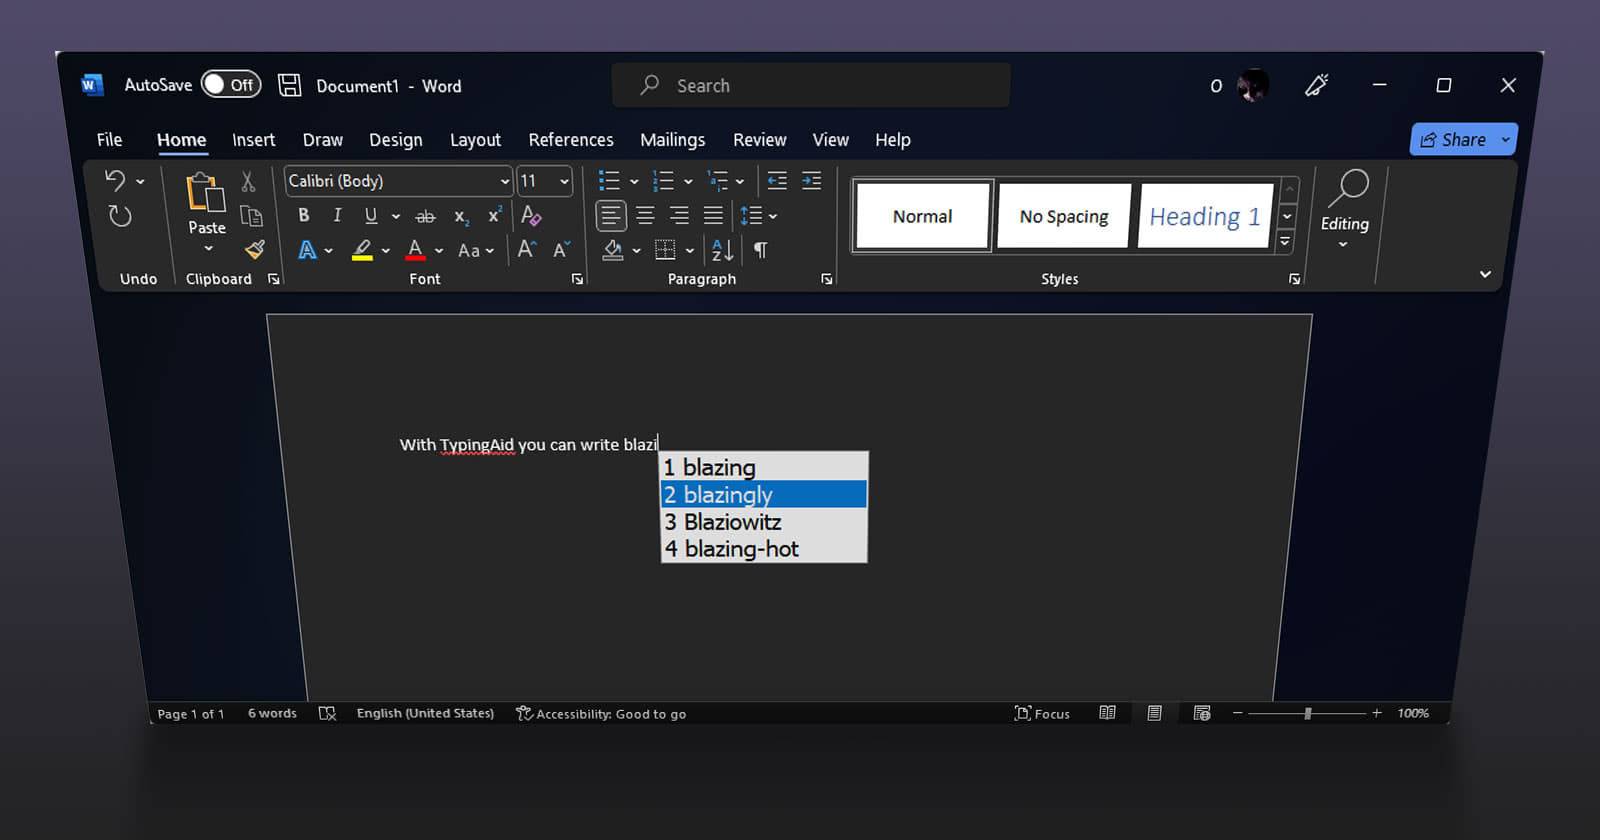Click the Decrease Indent icon

[x=777, y=181]
